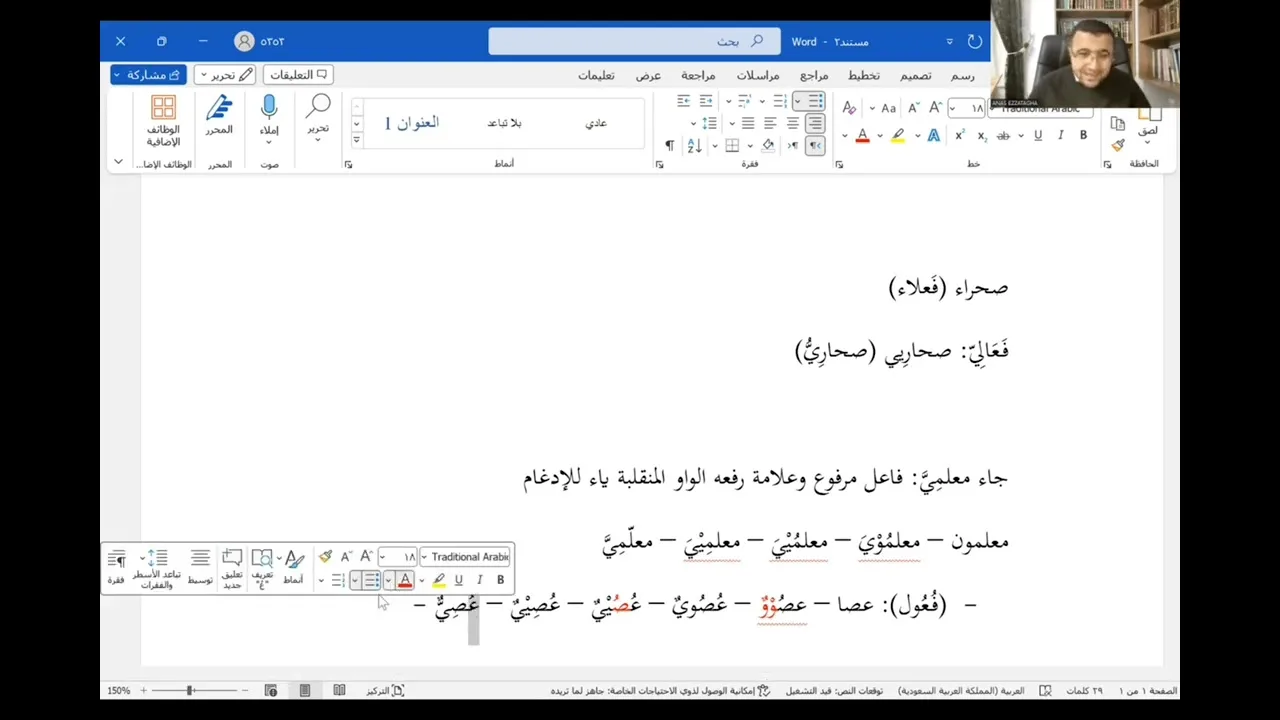Viewport: 1280px width, 720px height.
Task: Apply the Heading 1 (العنوان 1) style
Action: tap(412, 123)
